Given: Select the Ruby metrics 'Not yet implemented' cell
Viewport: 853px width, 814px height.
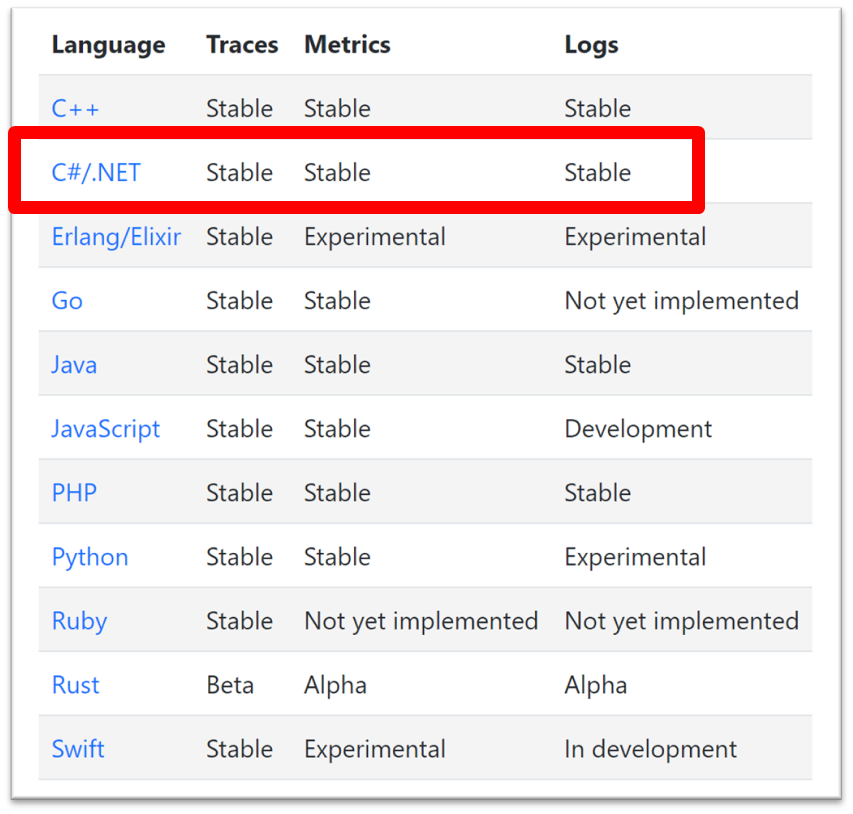Looking at the screenshot, I should [x=421, y=621].
